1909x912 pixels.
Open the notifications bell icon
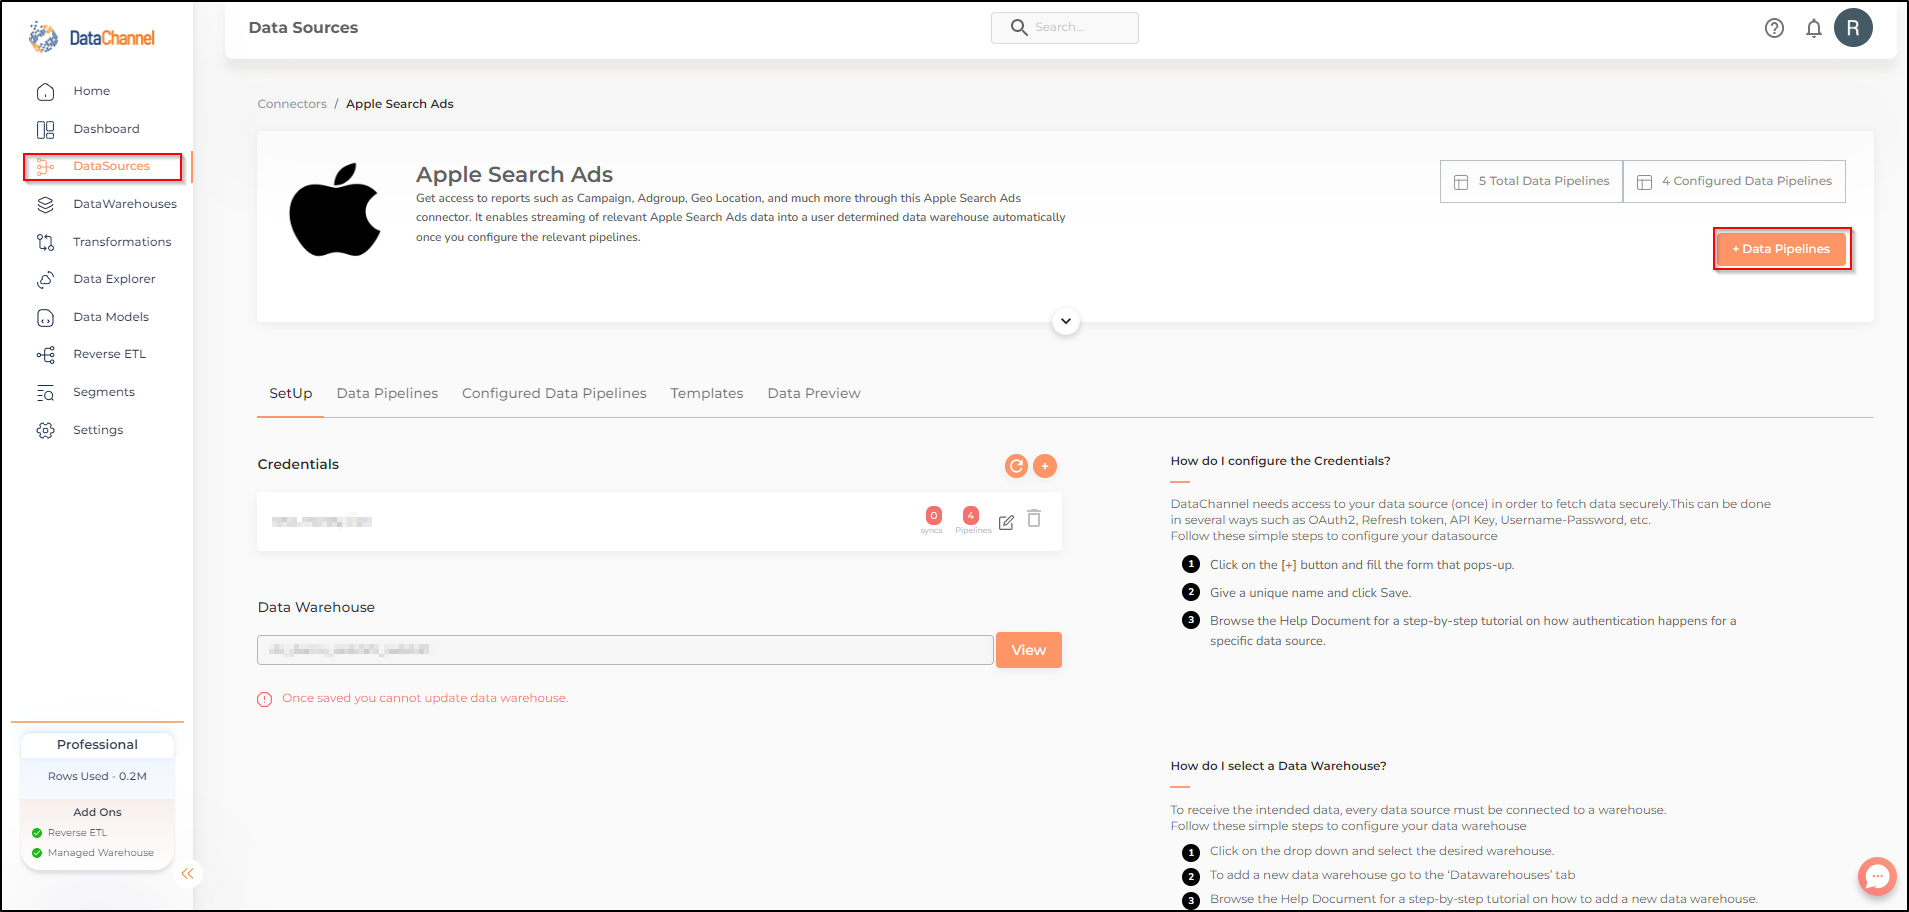click(x=1814, y=28)
